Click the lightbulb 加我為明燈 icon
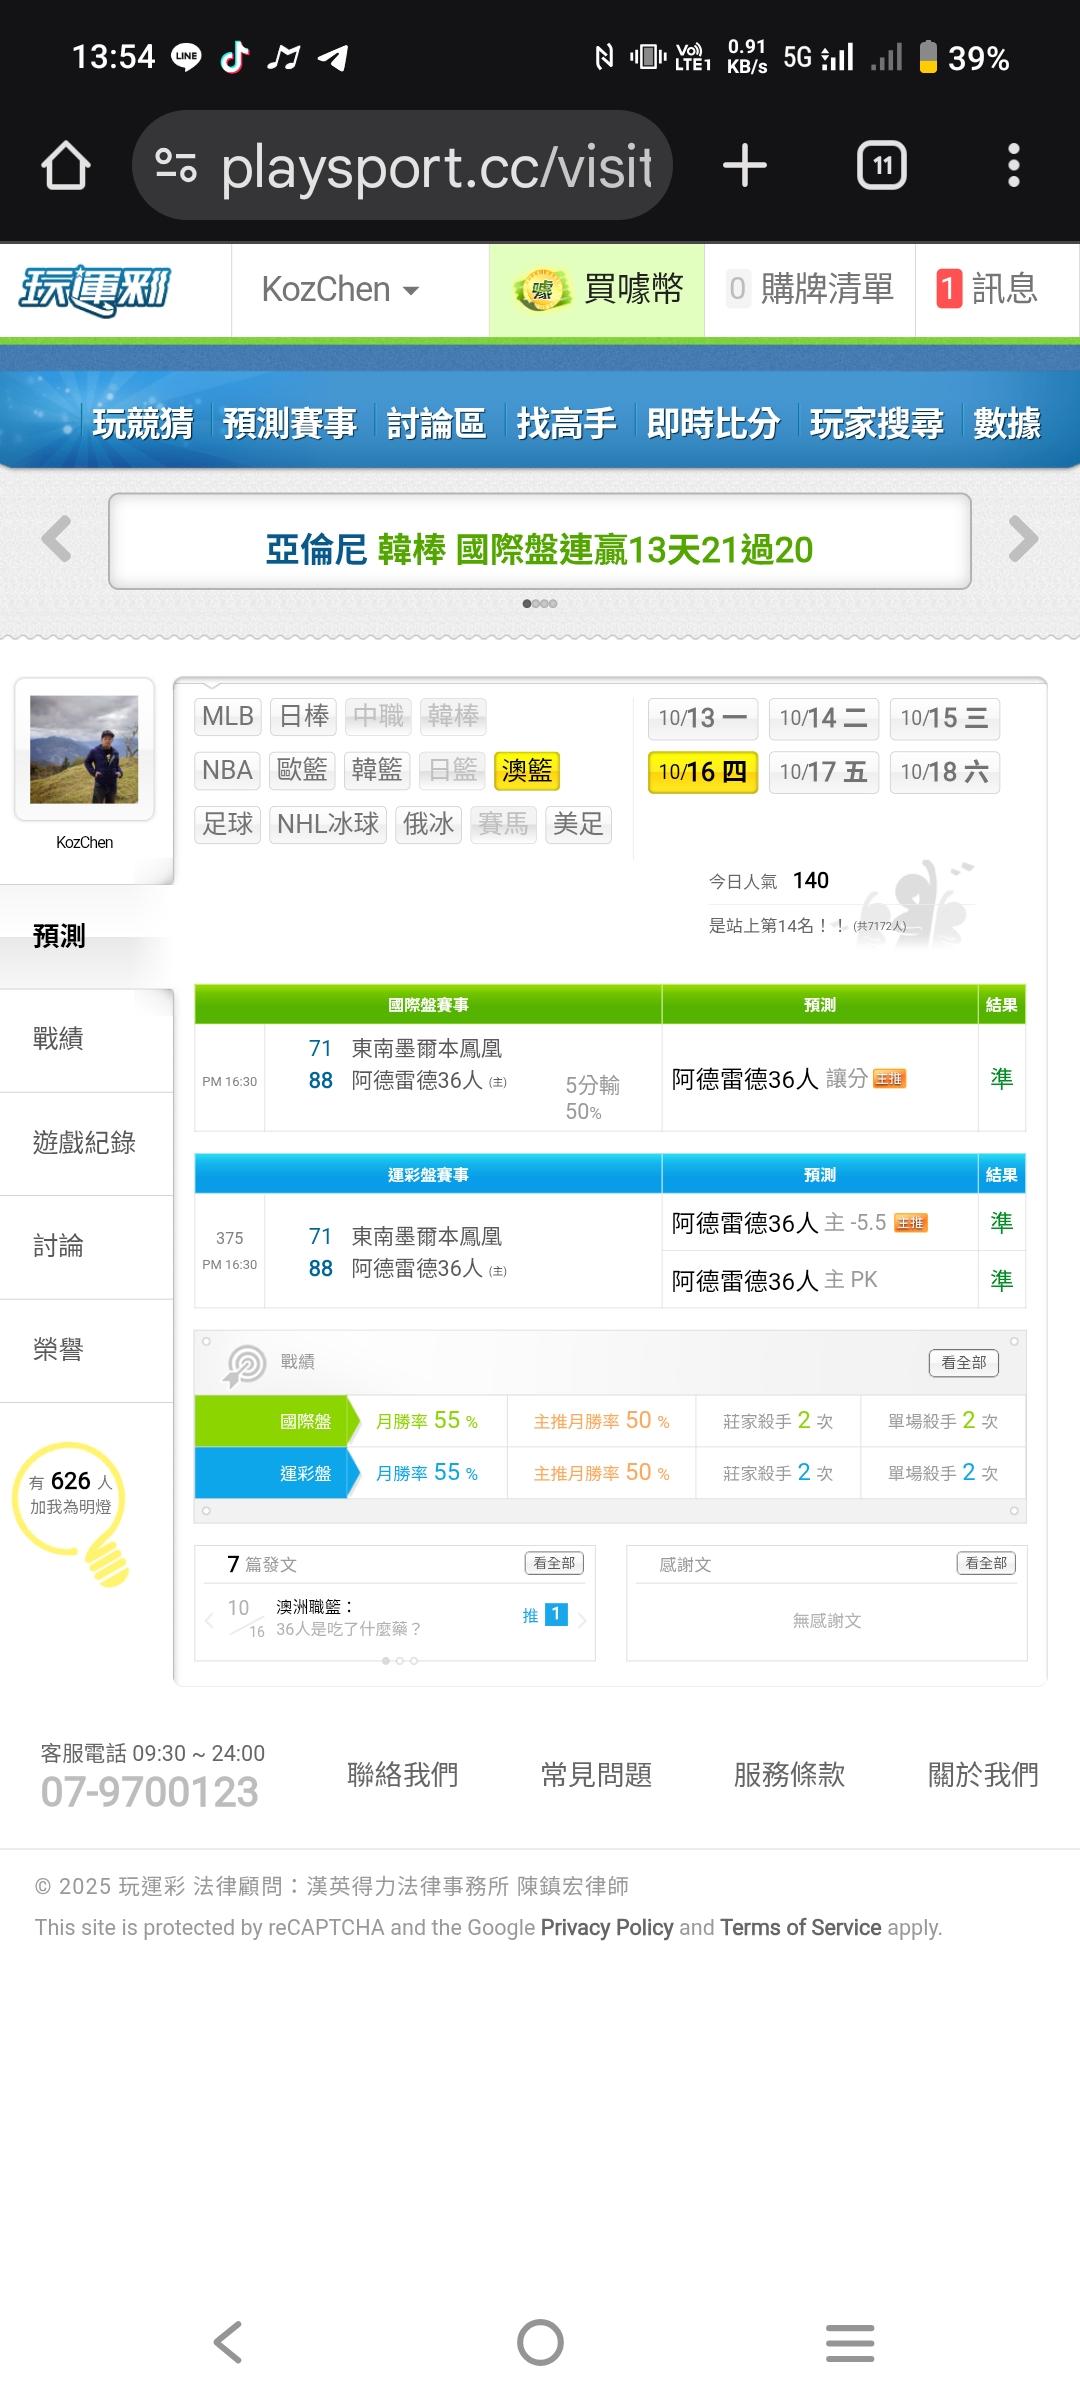Screen dimensions: 1080x2400 pyautogui.click(x=72, y=1512)
